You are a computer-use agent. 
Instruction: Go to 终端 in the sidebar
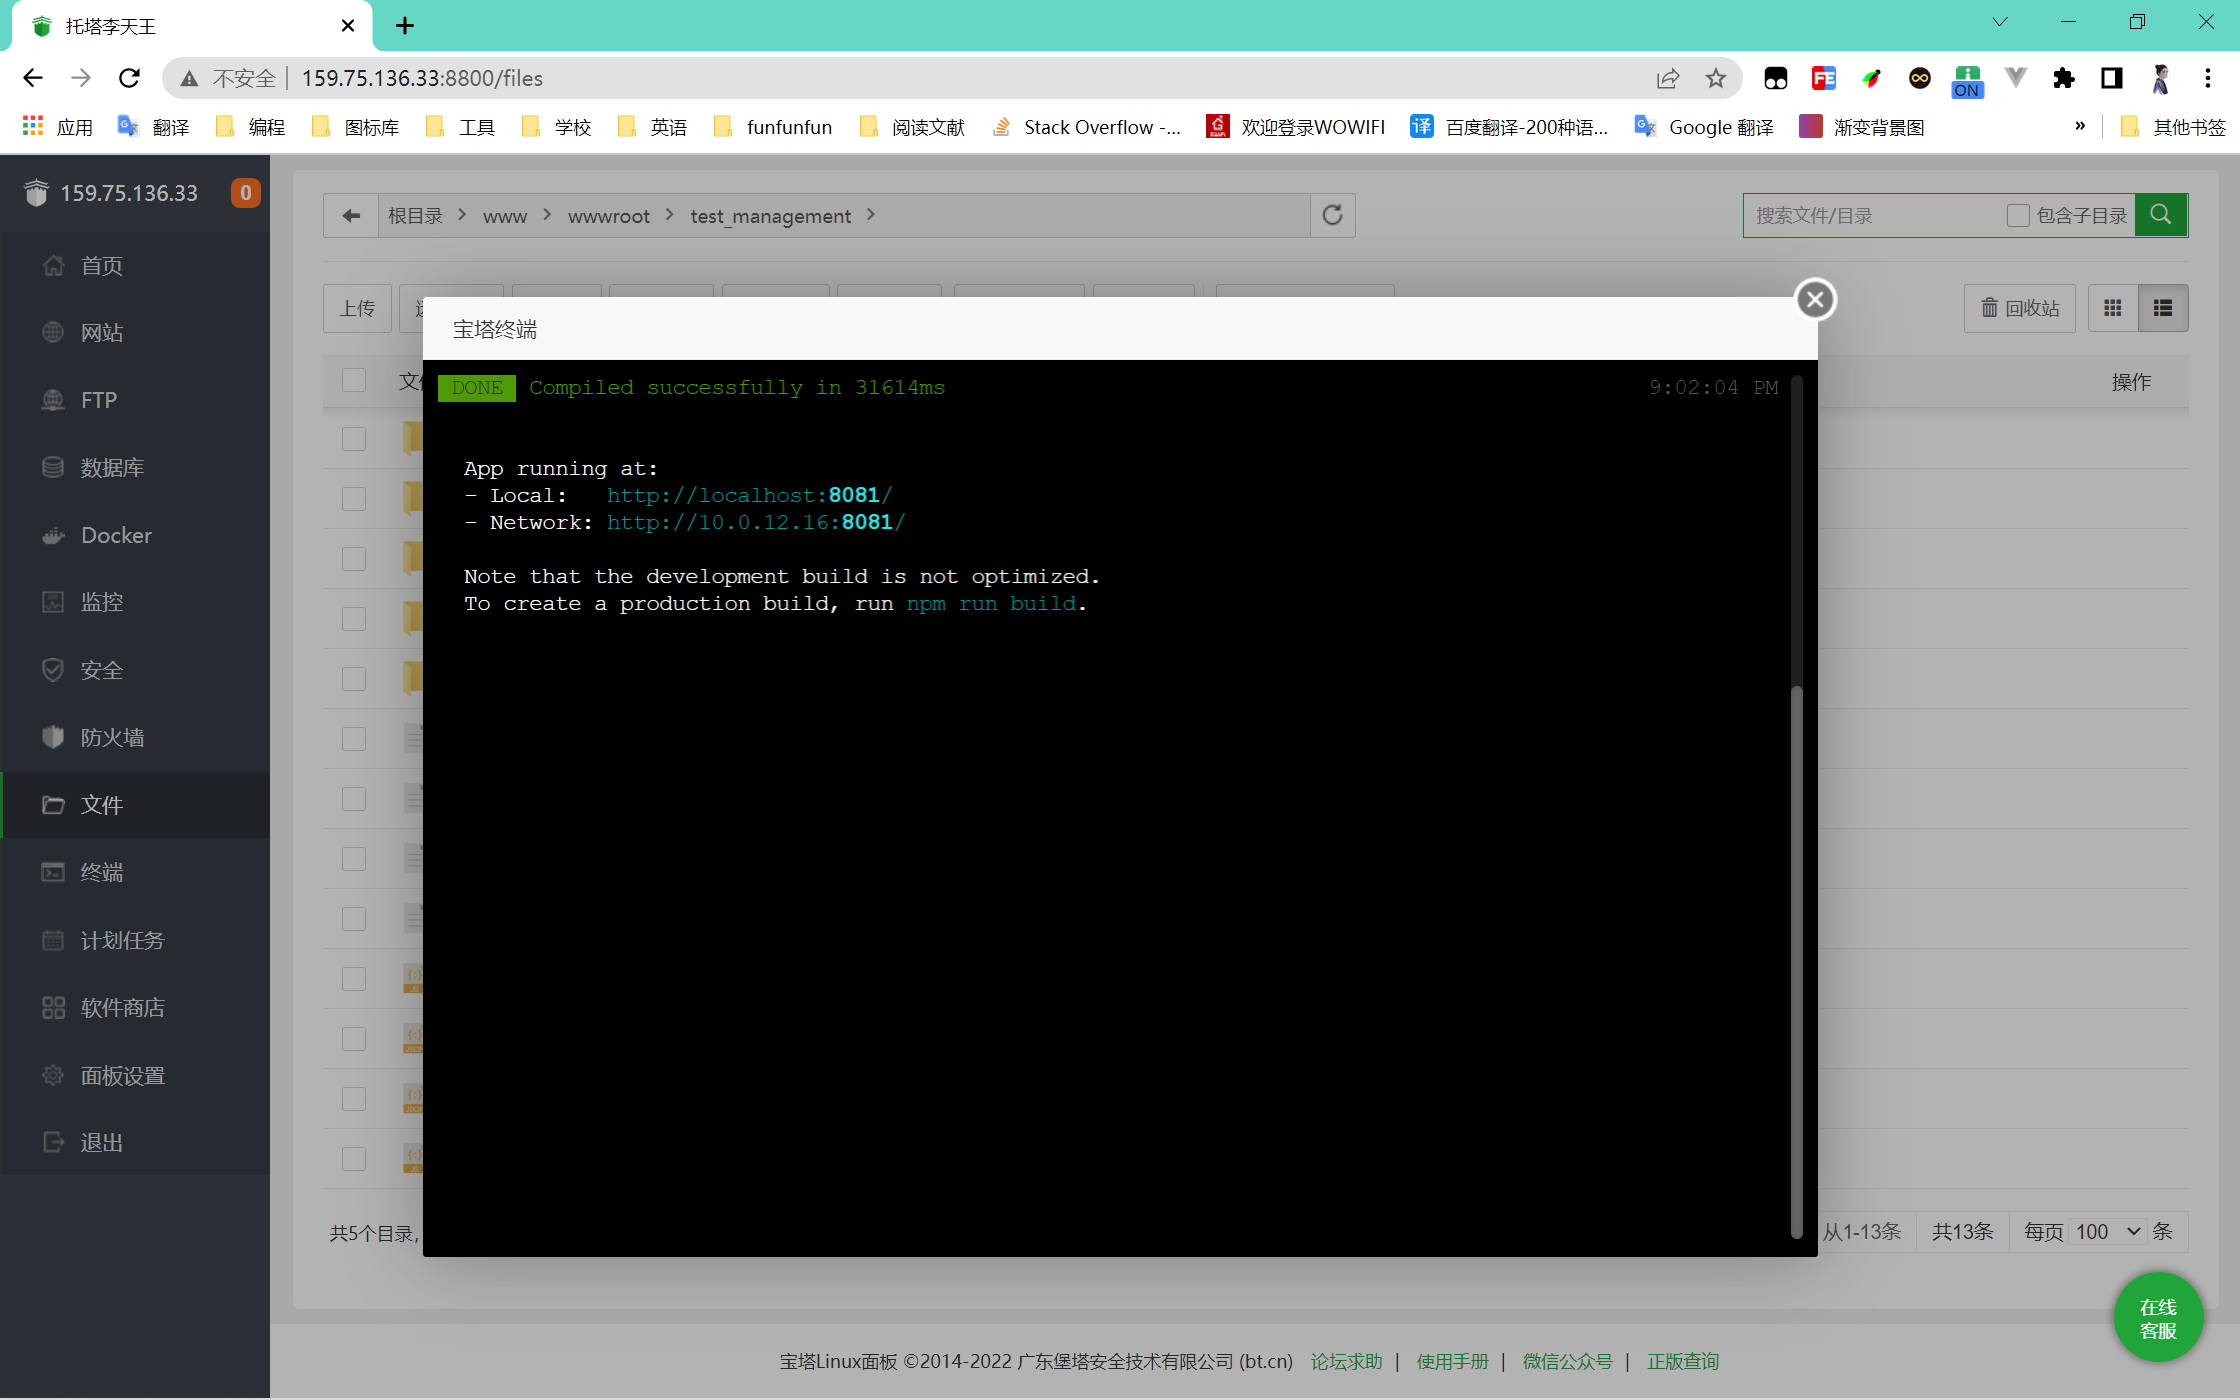101,872
